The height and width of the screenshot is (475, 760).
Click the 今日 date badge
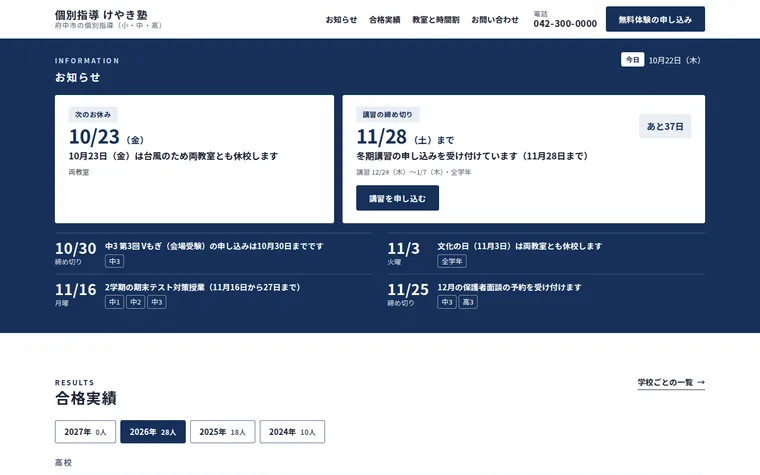click(x=633, y=60)
